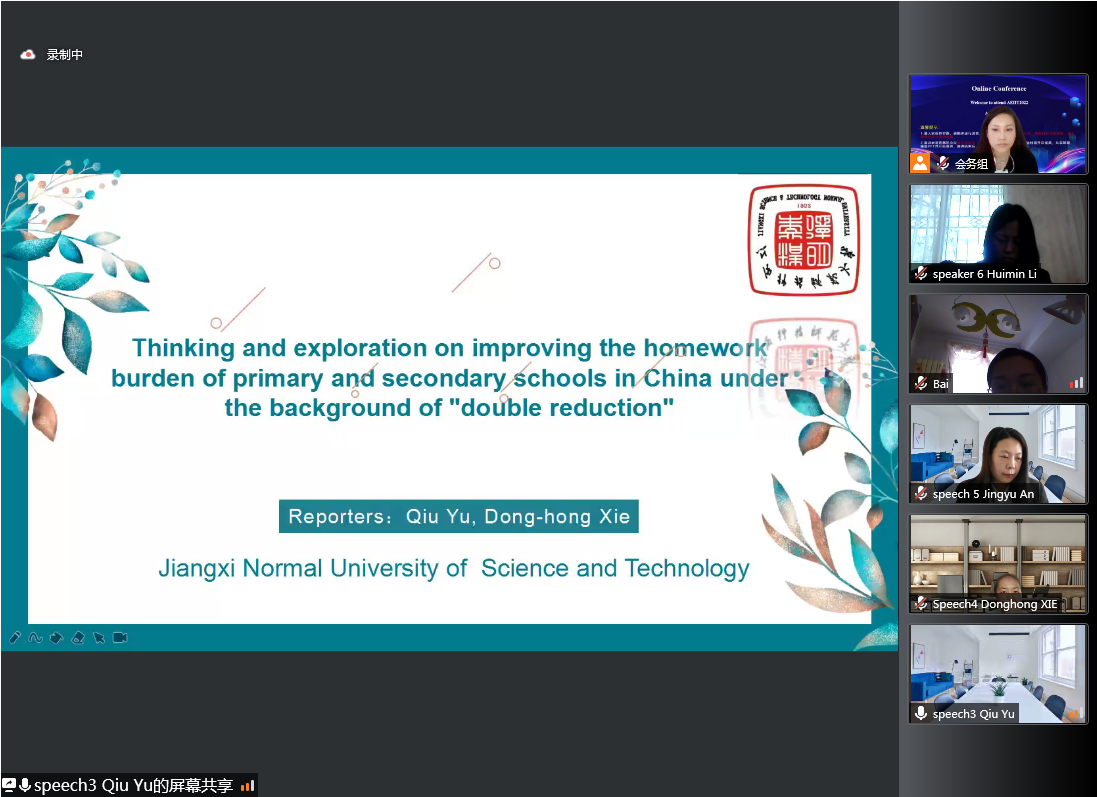Select the 会务组 video thumbnail
Screen dimensions: 1097x797
(998, 124)
